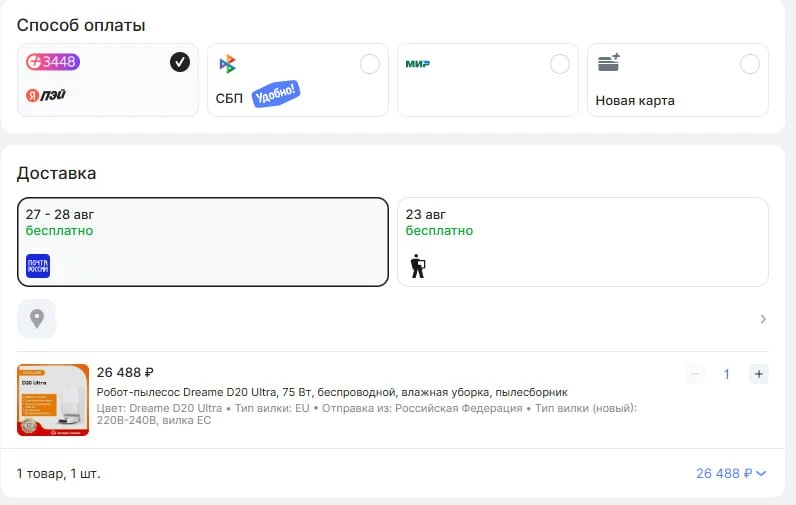Click the pink 3448 card badge

click(53, 62)
